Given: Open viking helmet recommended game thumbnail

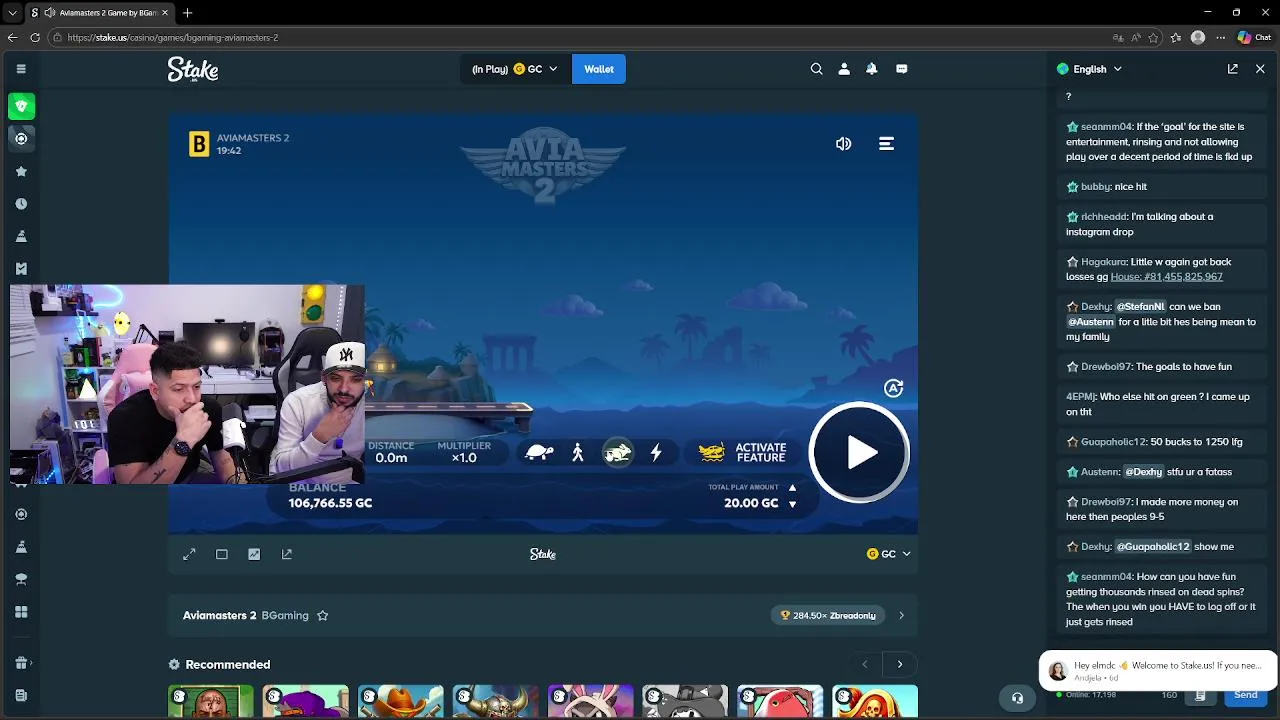Looking at the screenshot, I should (495, 702).
